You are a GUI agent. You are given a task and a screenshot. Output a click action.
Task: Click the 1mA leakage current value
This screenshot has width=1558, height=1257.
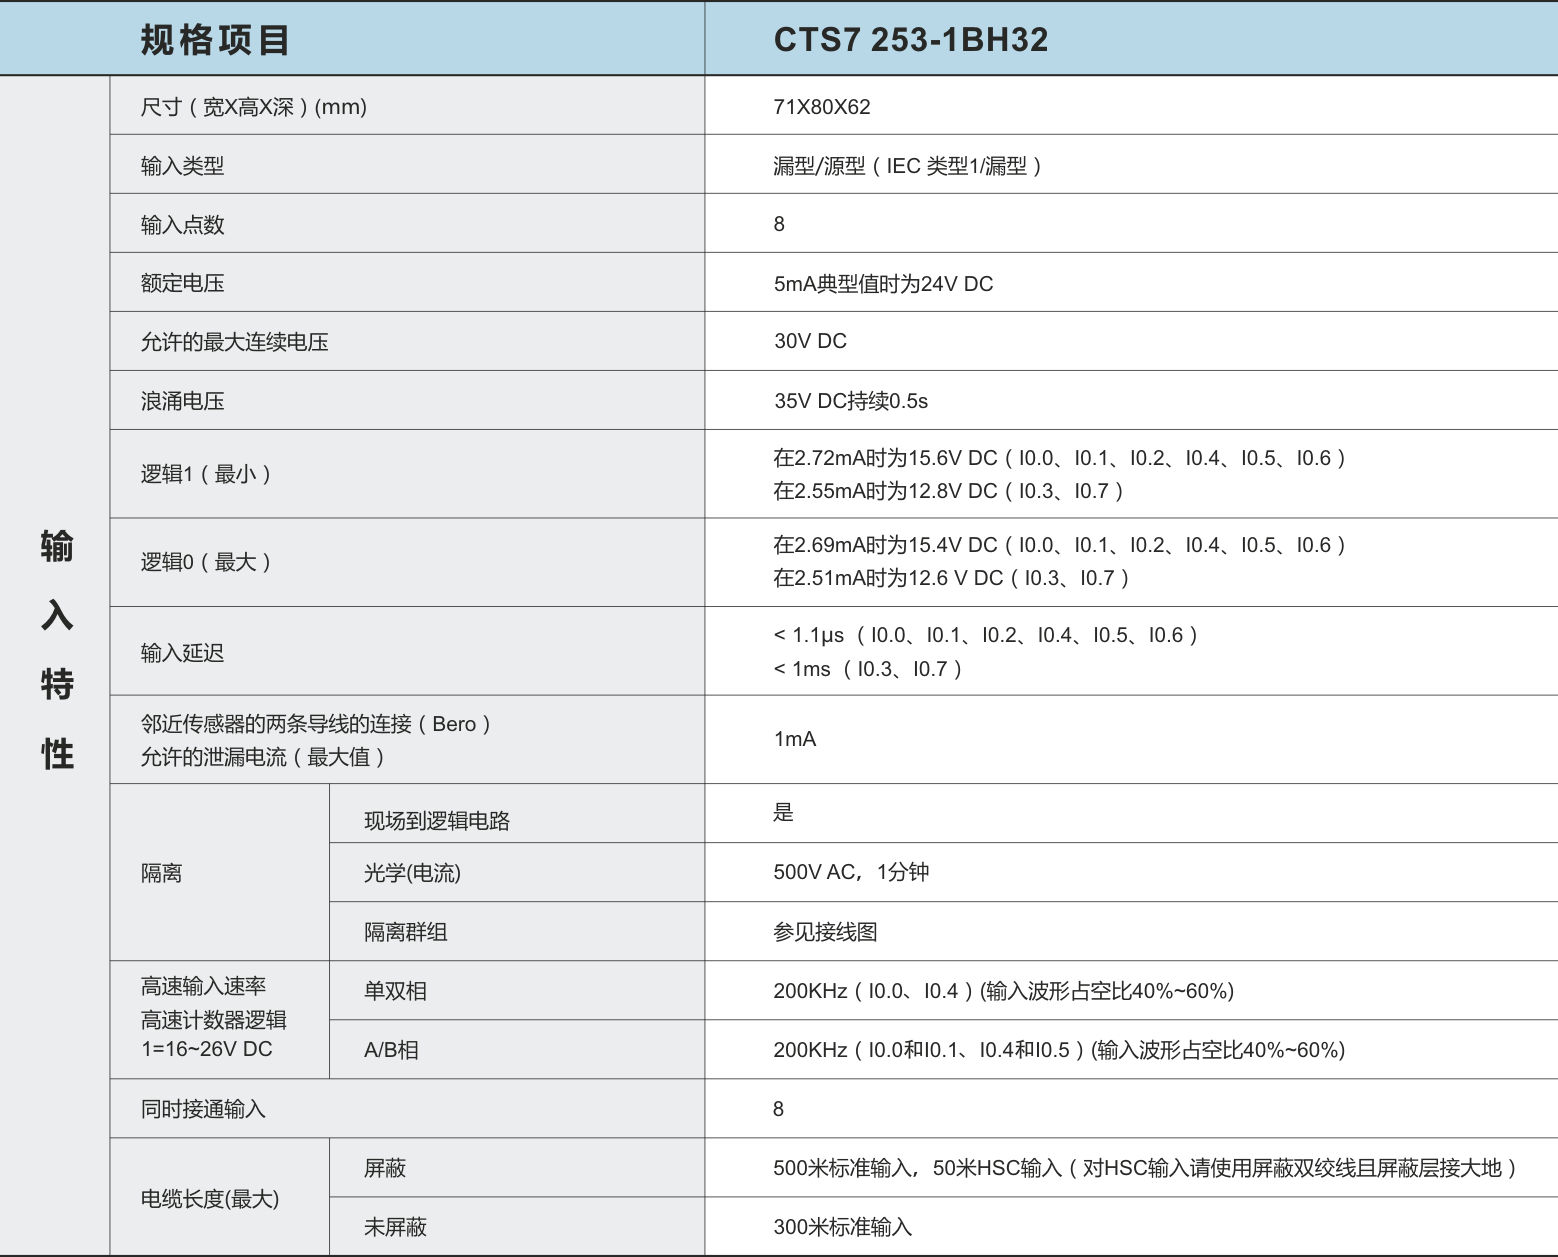point(795,739)
